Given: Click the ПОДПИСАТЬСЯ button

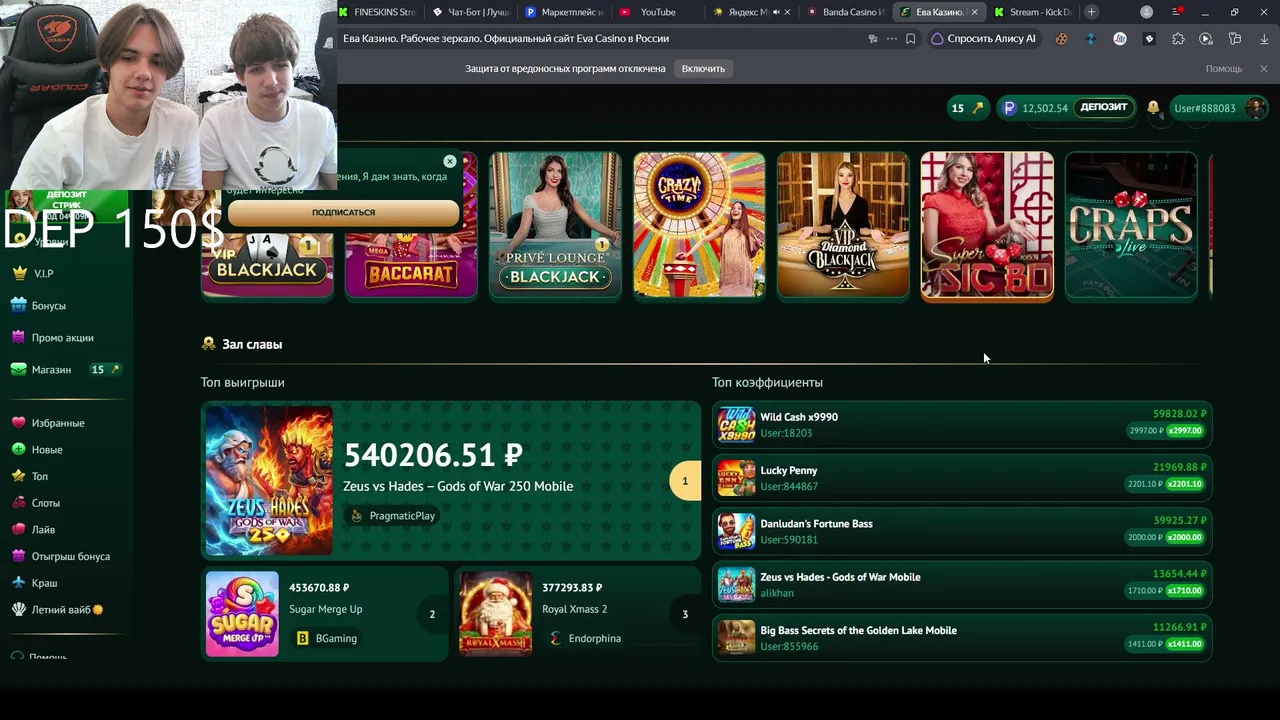Looking at the screenshot, I should [x=343, y=212].
